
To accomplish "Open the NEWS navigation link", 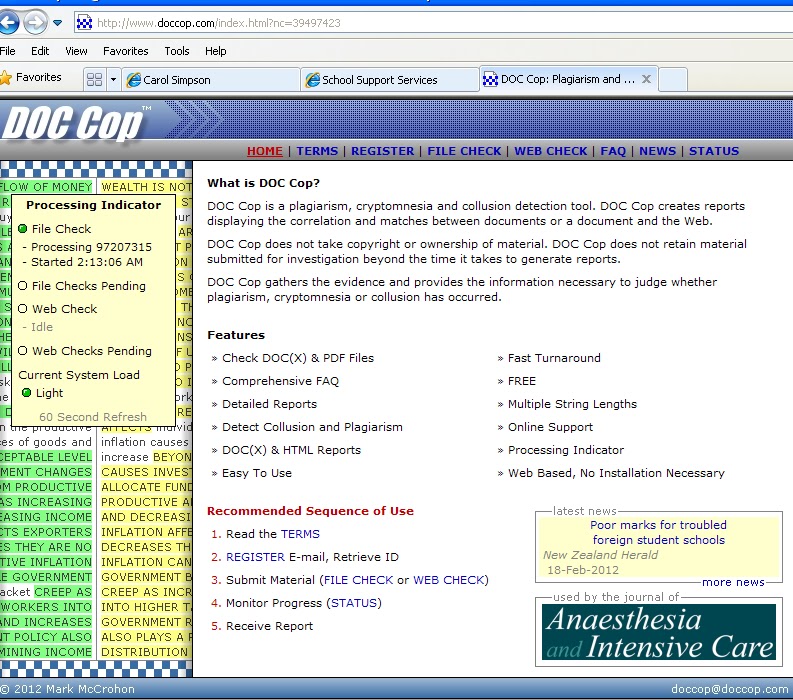I will tap(657, 151).
